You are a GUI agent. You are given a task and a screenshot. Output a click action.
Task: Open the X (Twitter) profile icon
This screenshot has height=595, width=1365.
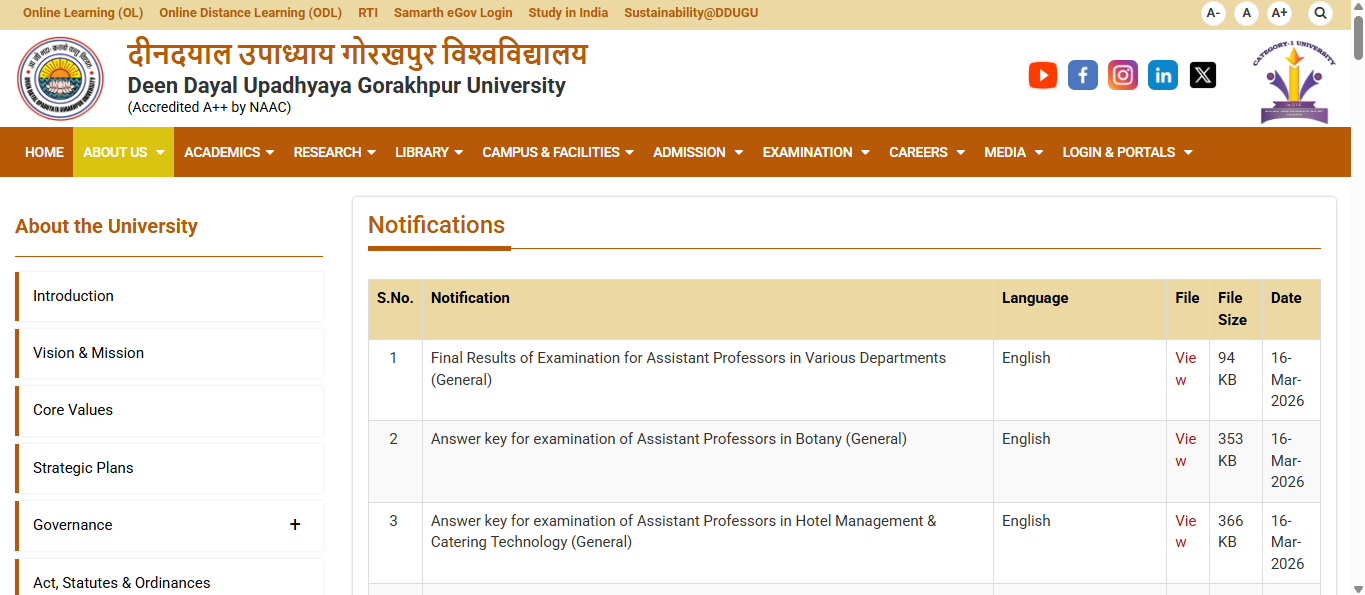1202,75
